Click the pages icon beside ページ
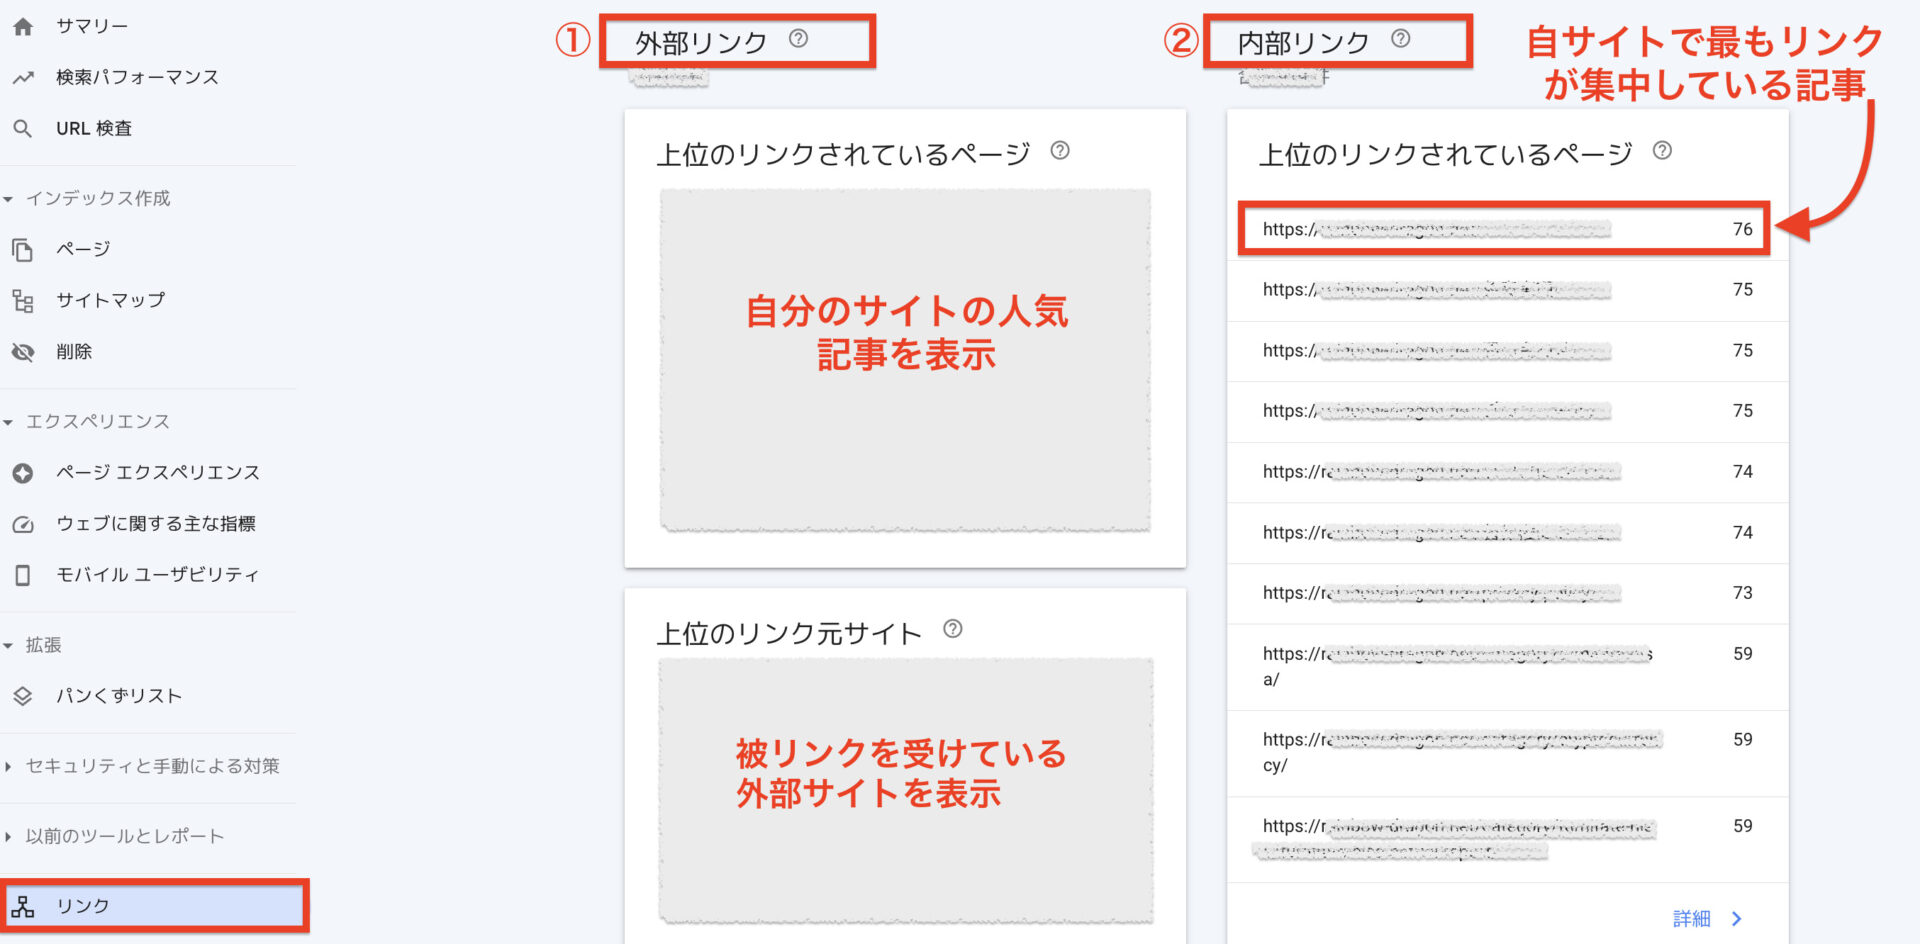The height and width of the screenshot is (944, 1920). pos(23,249)
